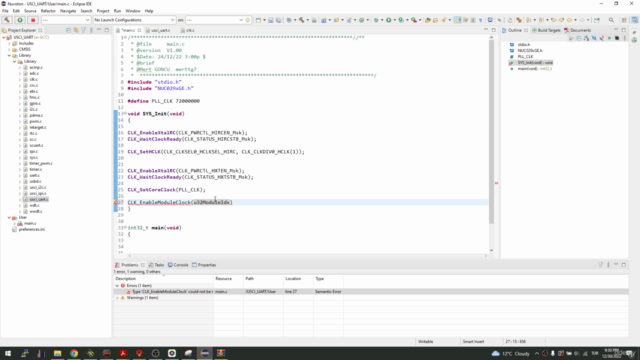Click the Save icon in the toolbar
This screenshot has width=640, height=360.
271,20
